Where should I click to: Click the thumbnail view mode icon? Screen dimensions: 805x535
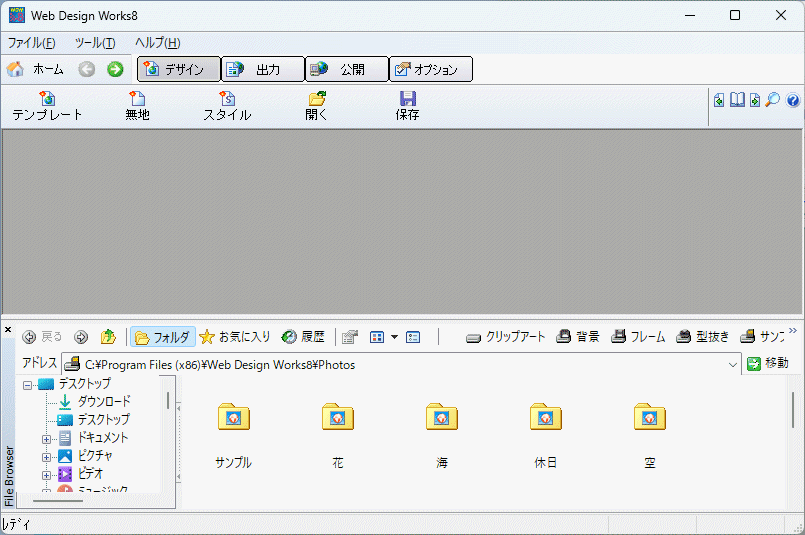point(377,337)
